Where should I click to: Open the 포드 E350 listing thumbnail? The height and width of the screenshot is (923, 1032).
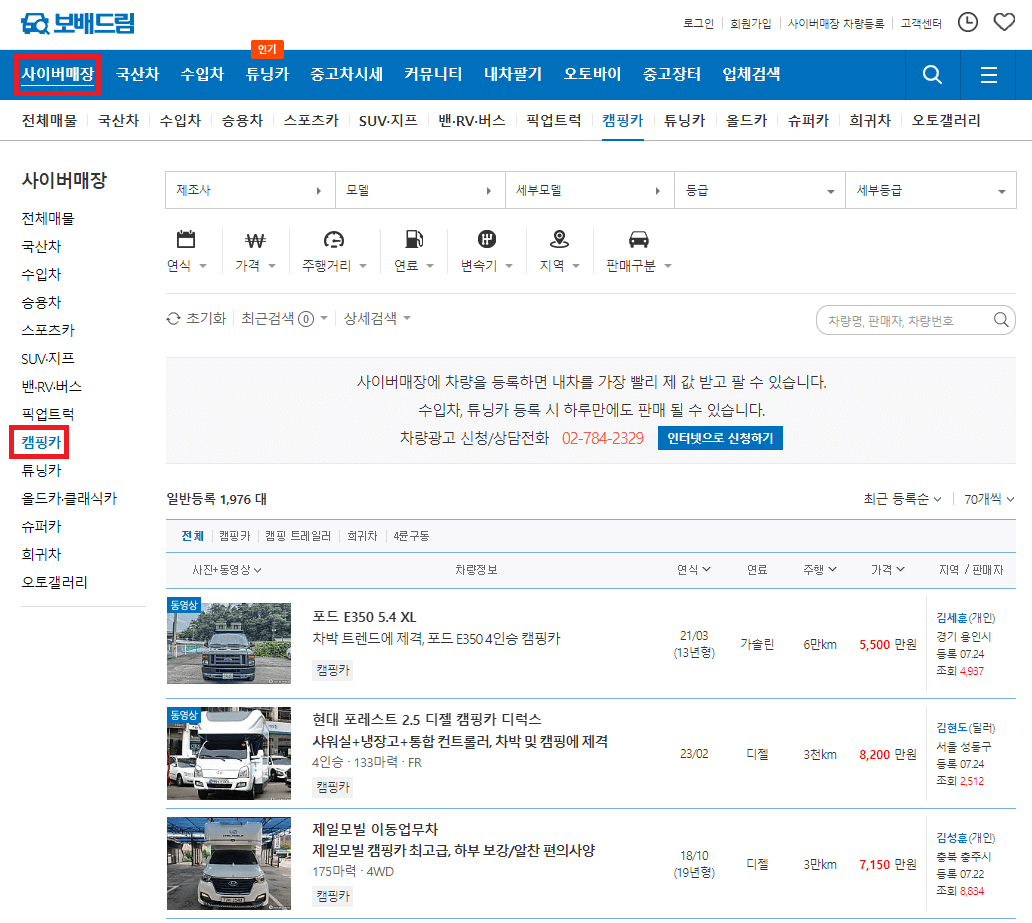229,643
